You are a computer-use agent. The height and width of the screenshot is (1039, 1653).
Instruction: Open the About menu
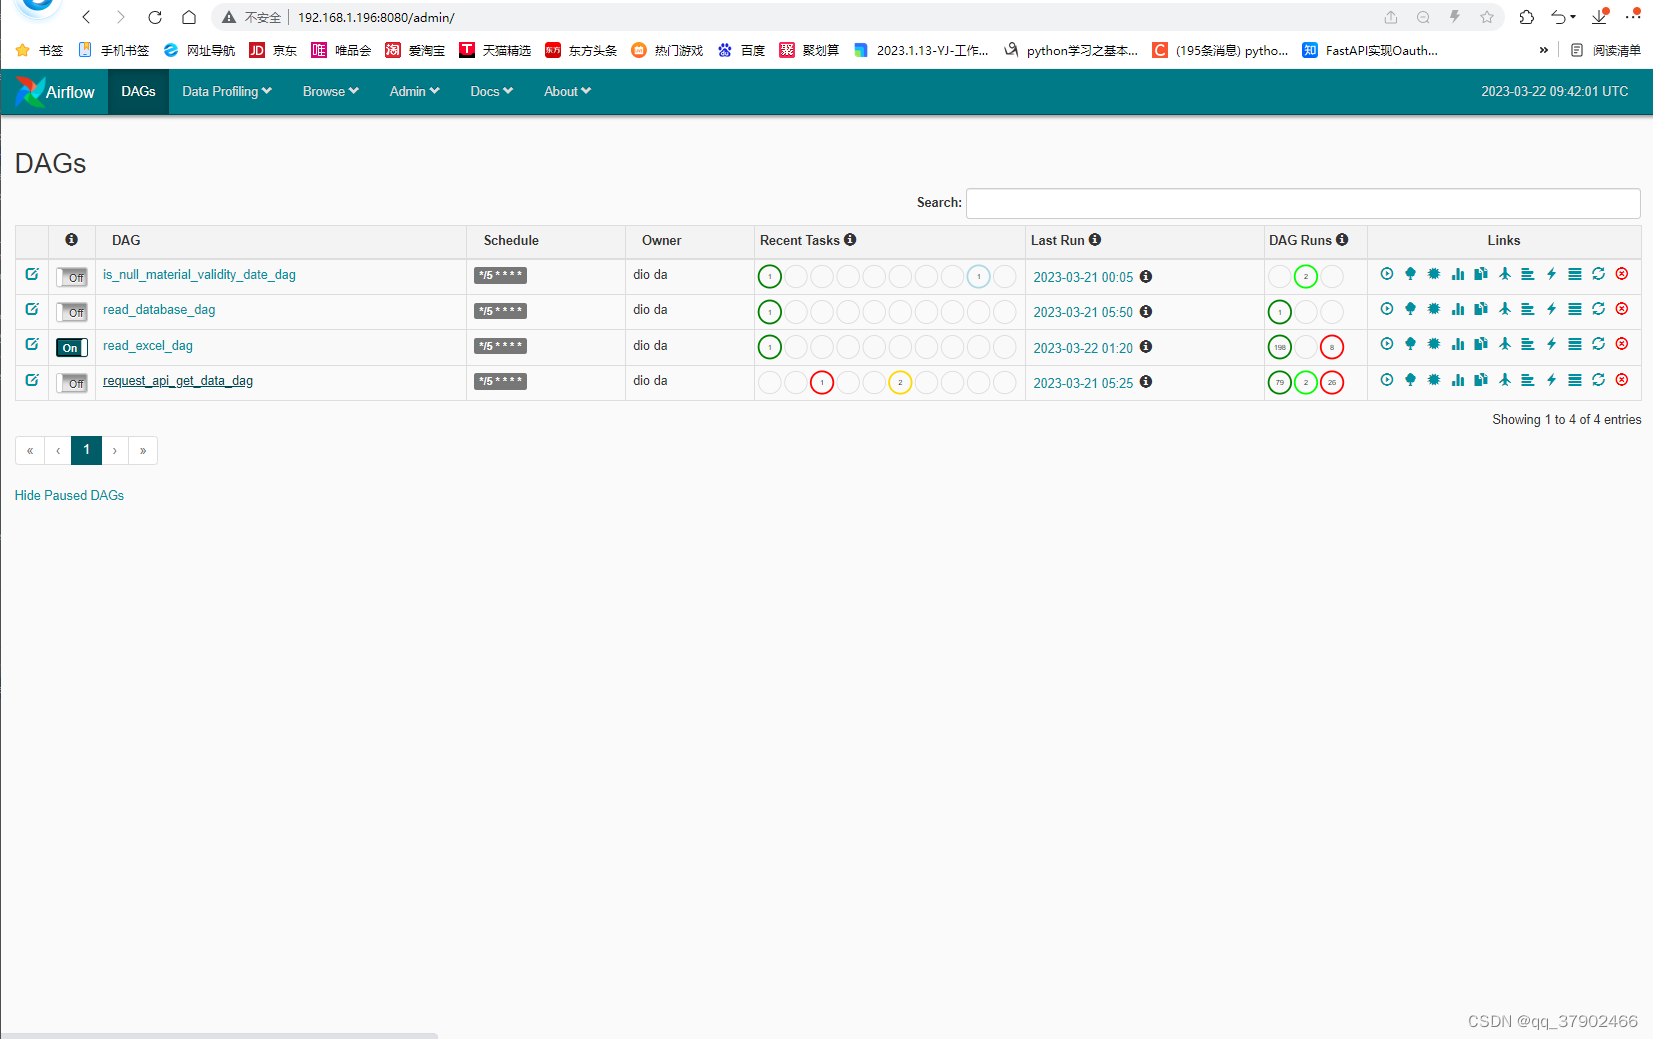[x=566, y=91]
